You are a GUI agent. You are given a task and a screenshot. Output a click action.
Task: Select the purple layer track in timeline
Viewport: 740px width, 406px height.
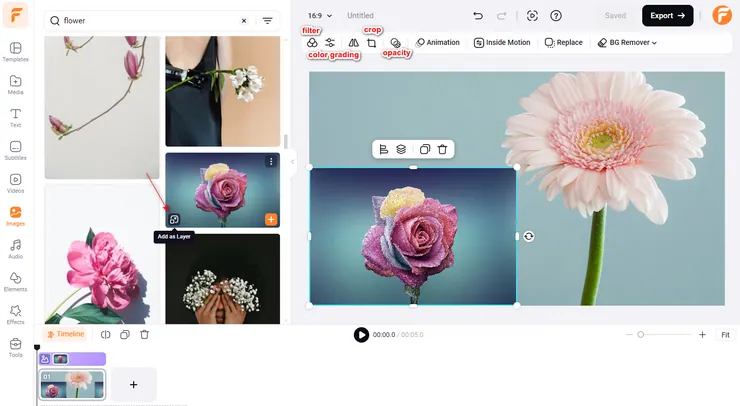point(72,359)
